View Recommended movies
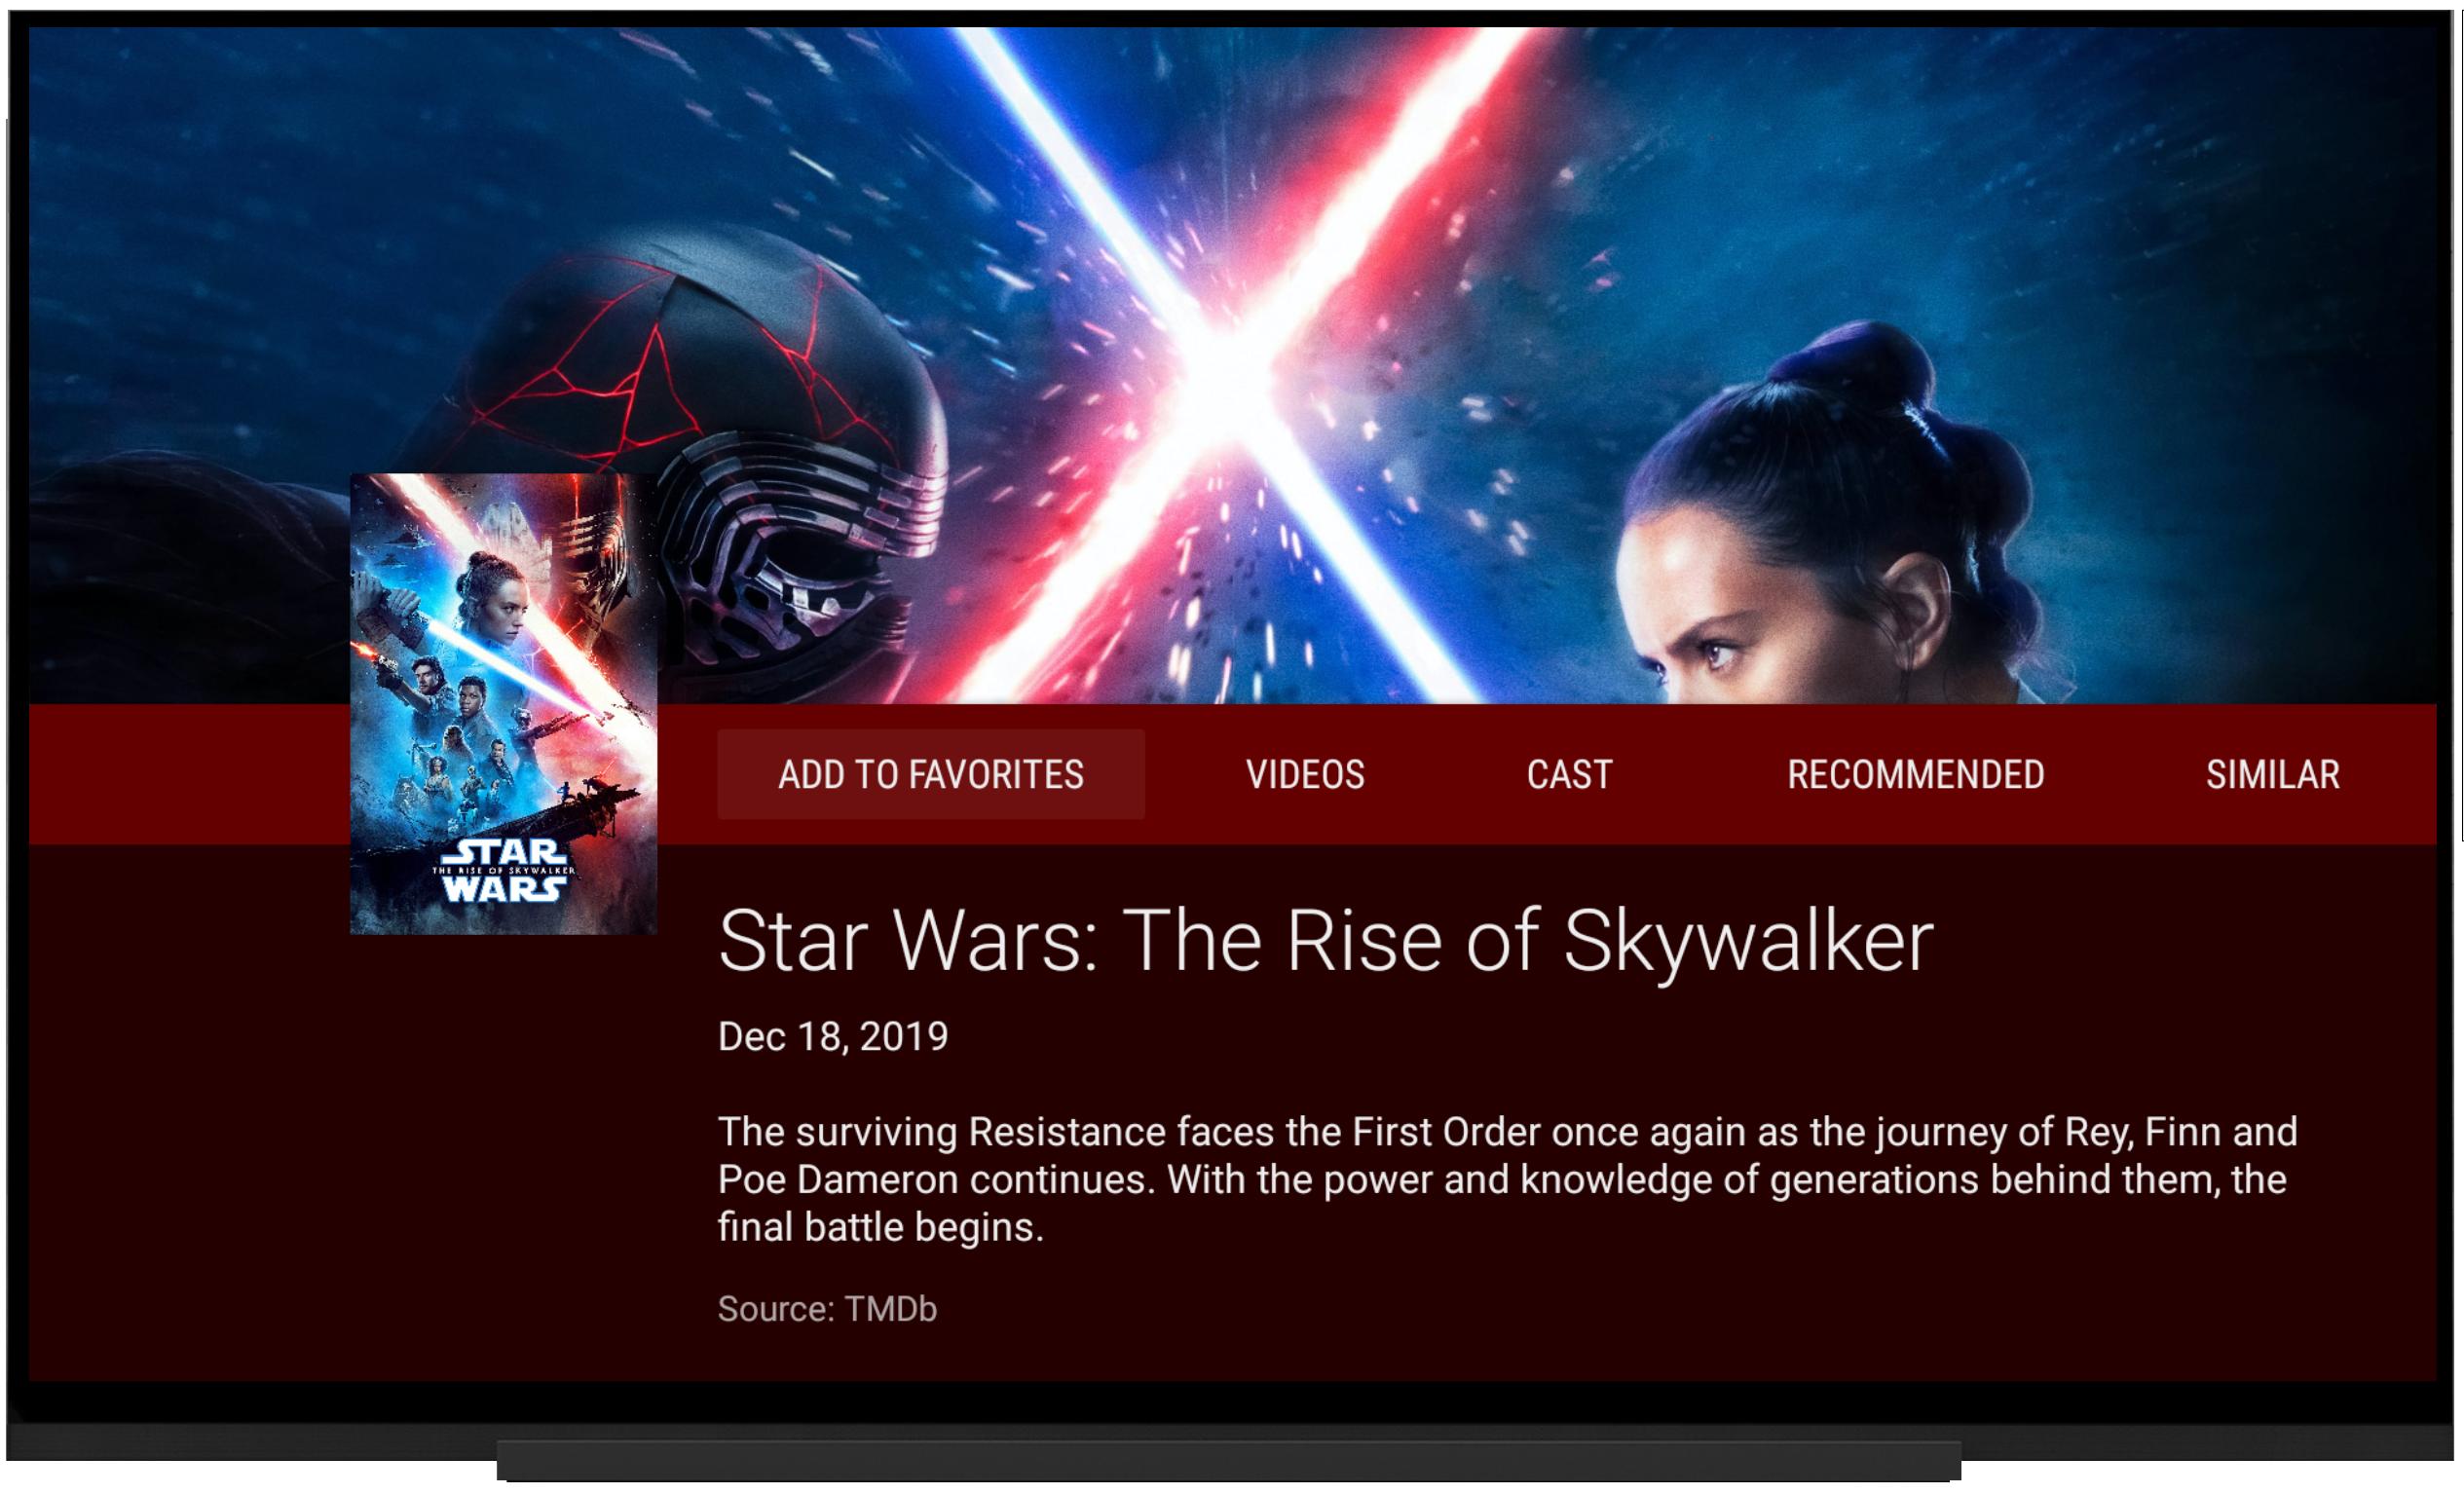The height and width of the screenshot is (1494, 2464). pos(1915,774)
